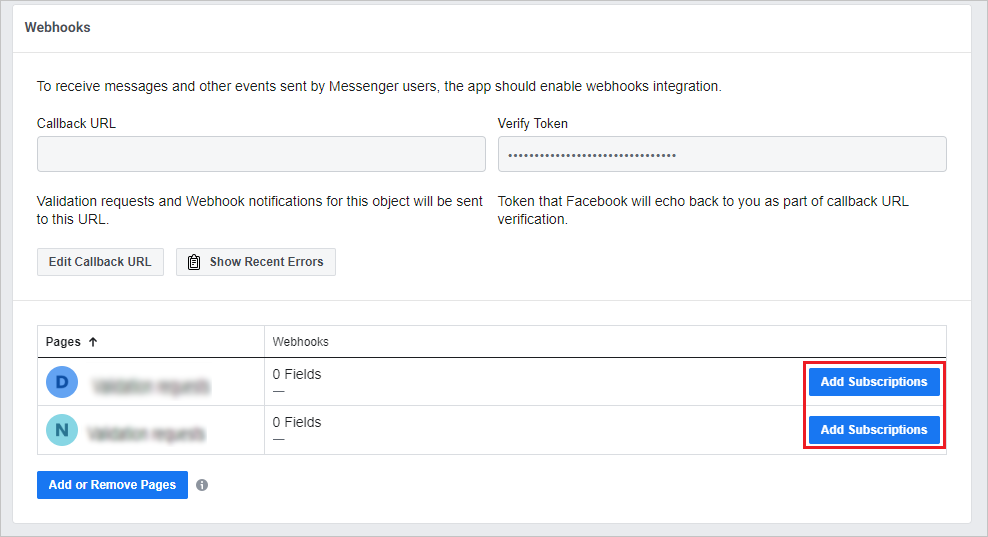Click the Verify Token label
The image size is (988, 537).
533,124
